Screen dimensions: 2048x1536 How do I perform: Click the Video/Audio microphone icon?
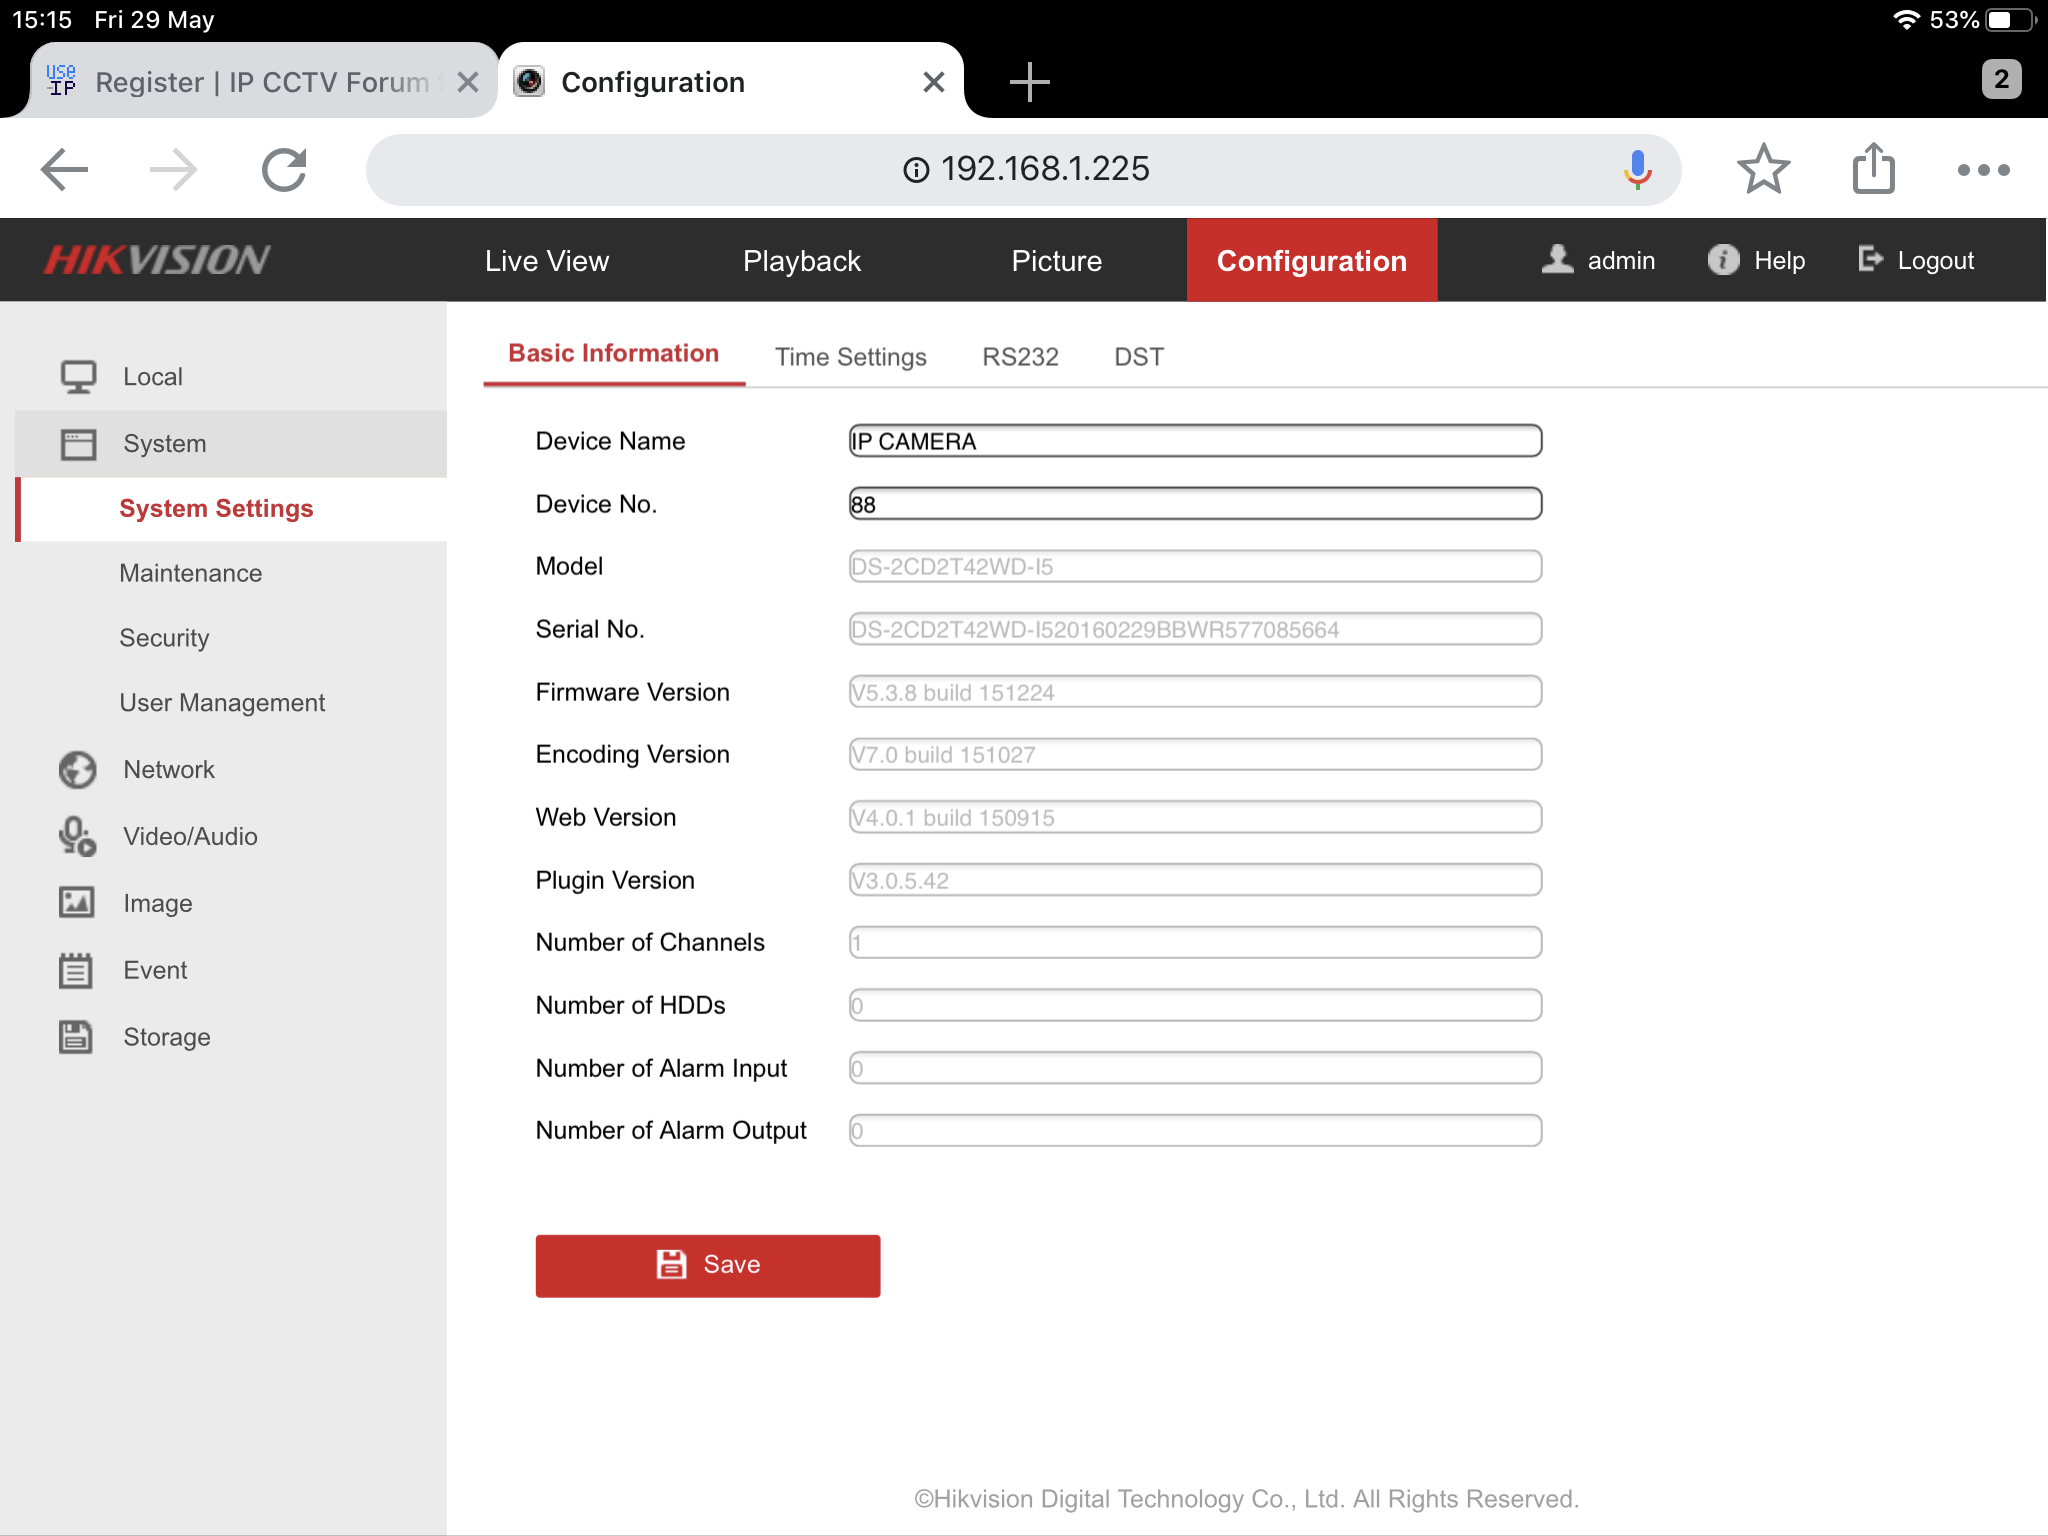click(x=77, y=837)
